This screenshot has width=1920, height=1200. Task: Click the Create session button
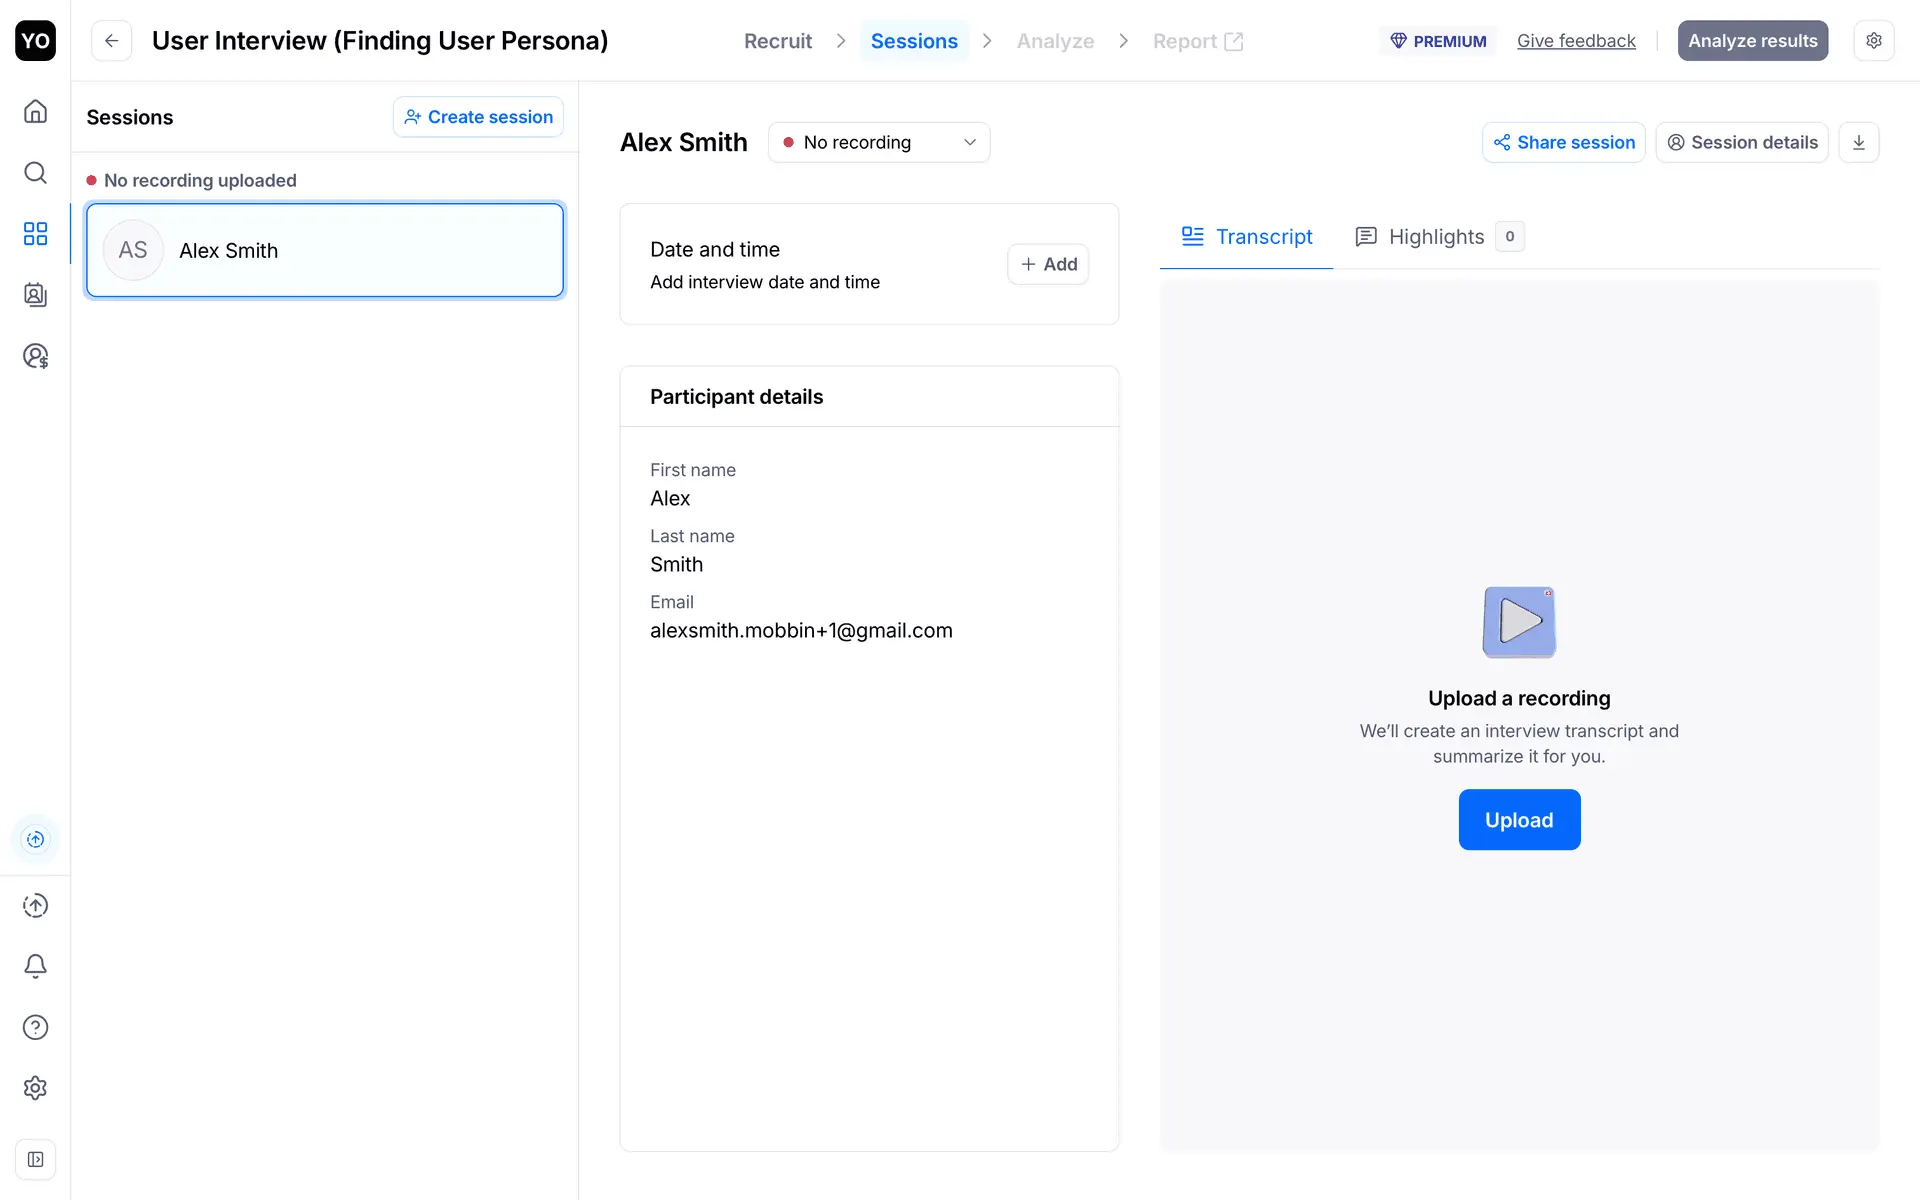[478, 117]
